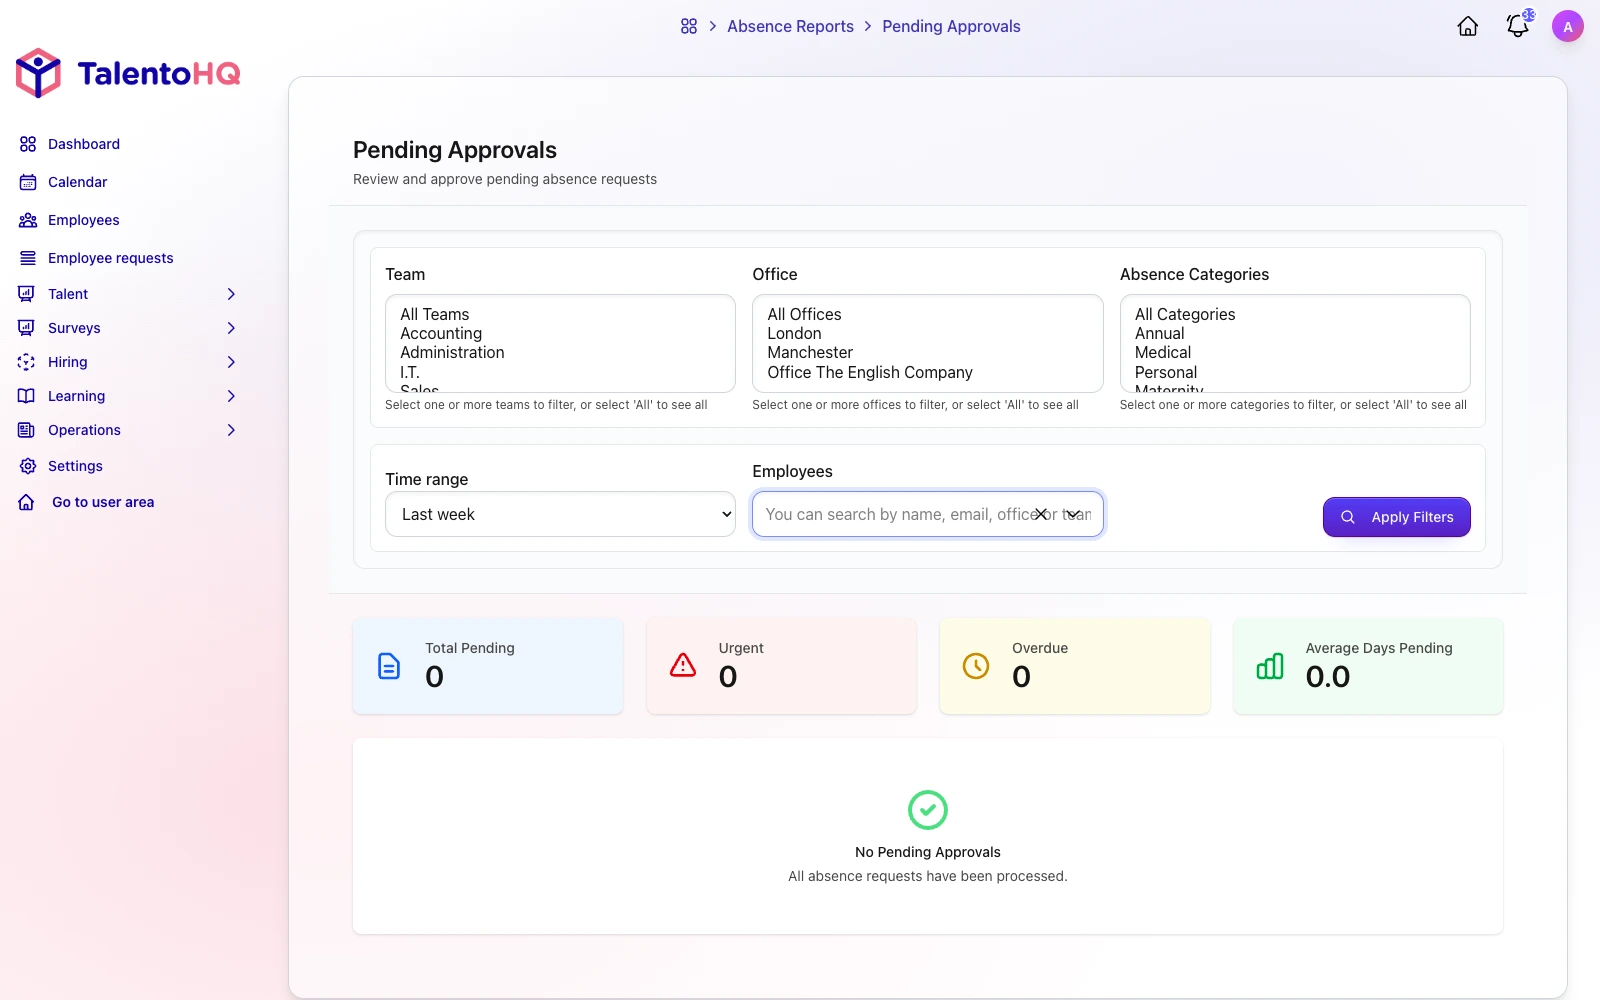Expand the Surveys submenu chevron
1600x1000 pixels.
tap(231, 328)
